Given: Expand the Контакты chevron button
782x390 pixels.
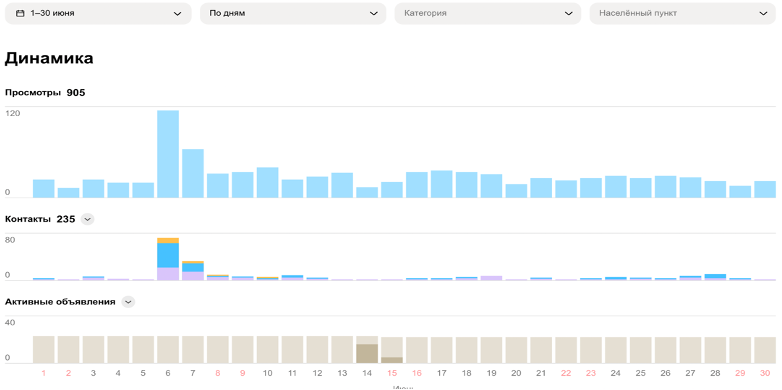Looking at the screenshot, I should click(x=87, y=219).
